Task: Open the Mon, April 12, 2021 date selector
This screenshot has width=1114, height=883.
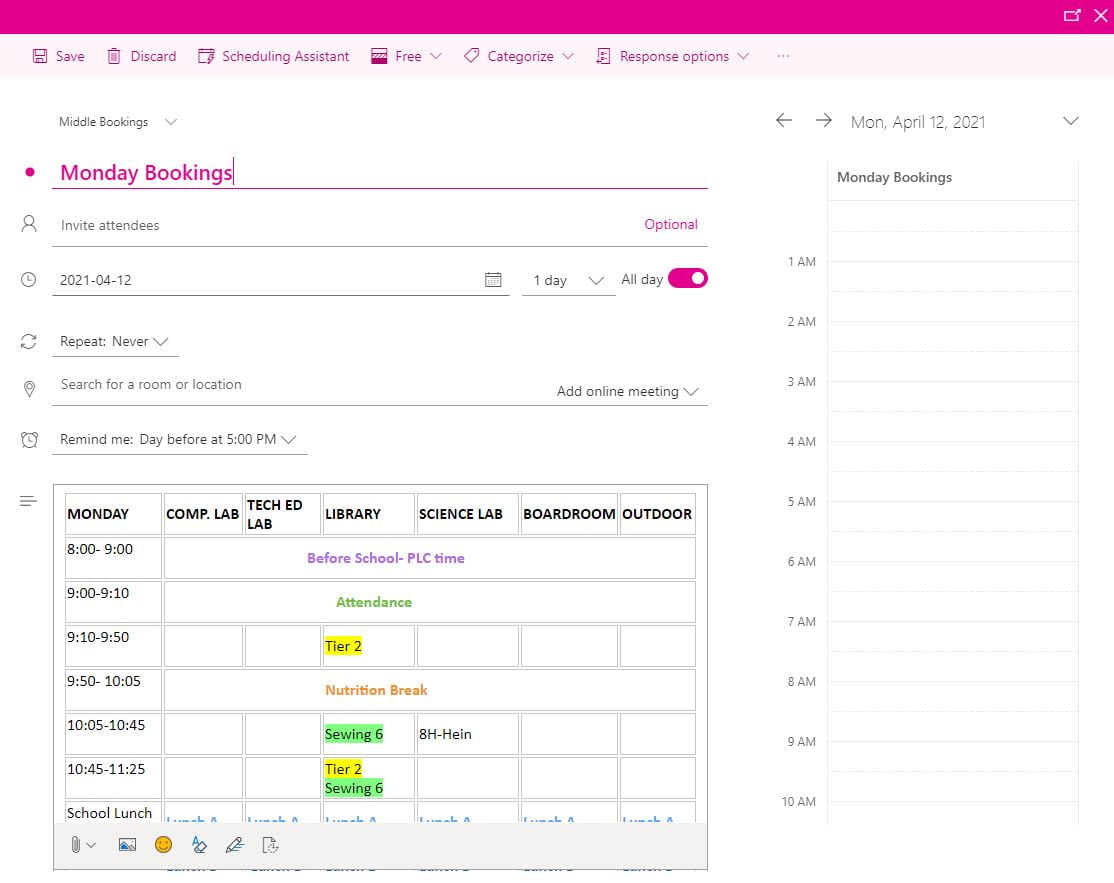Action: point(965,122)
